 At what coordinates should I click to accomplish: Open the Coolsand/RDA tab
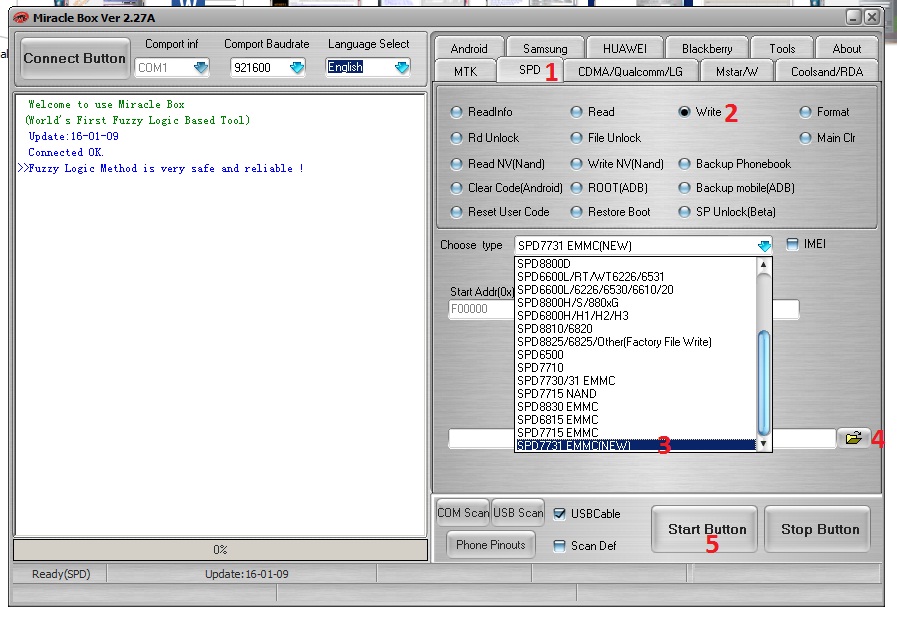point(827,71)
